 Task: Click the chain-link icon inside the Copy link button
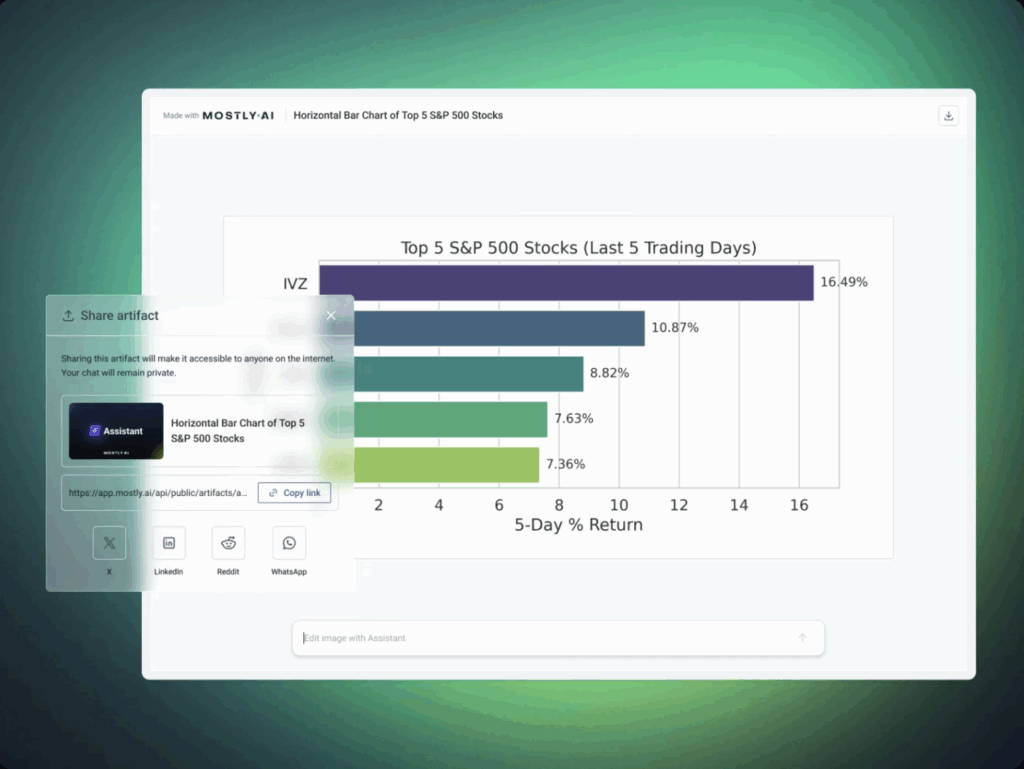tap(273, 493)
